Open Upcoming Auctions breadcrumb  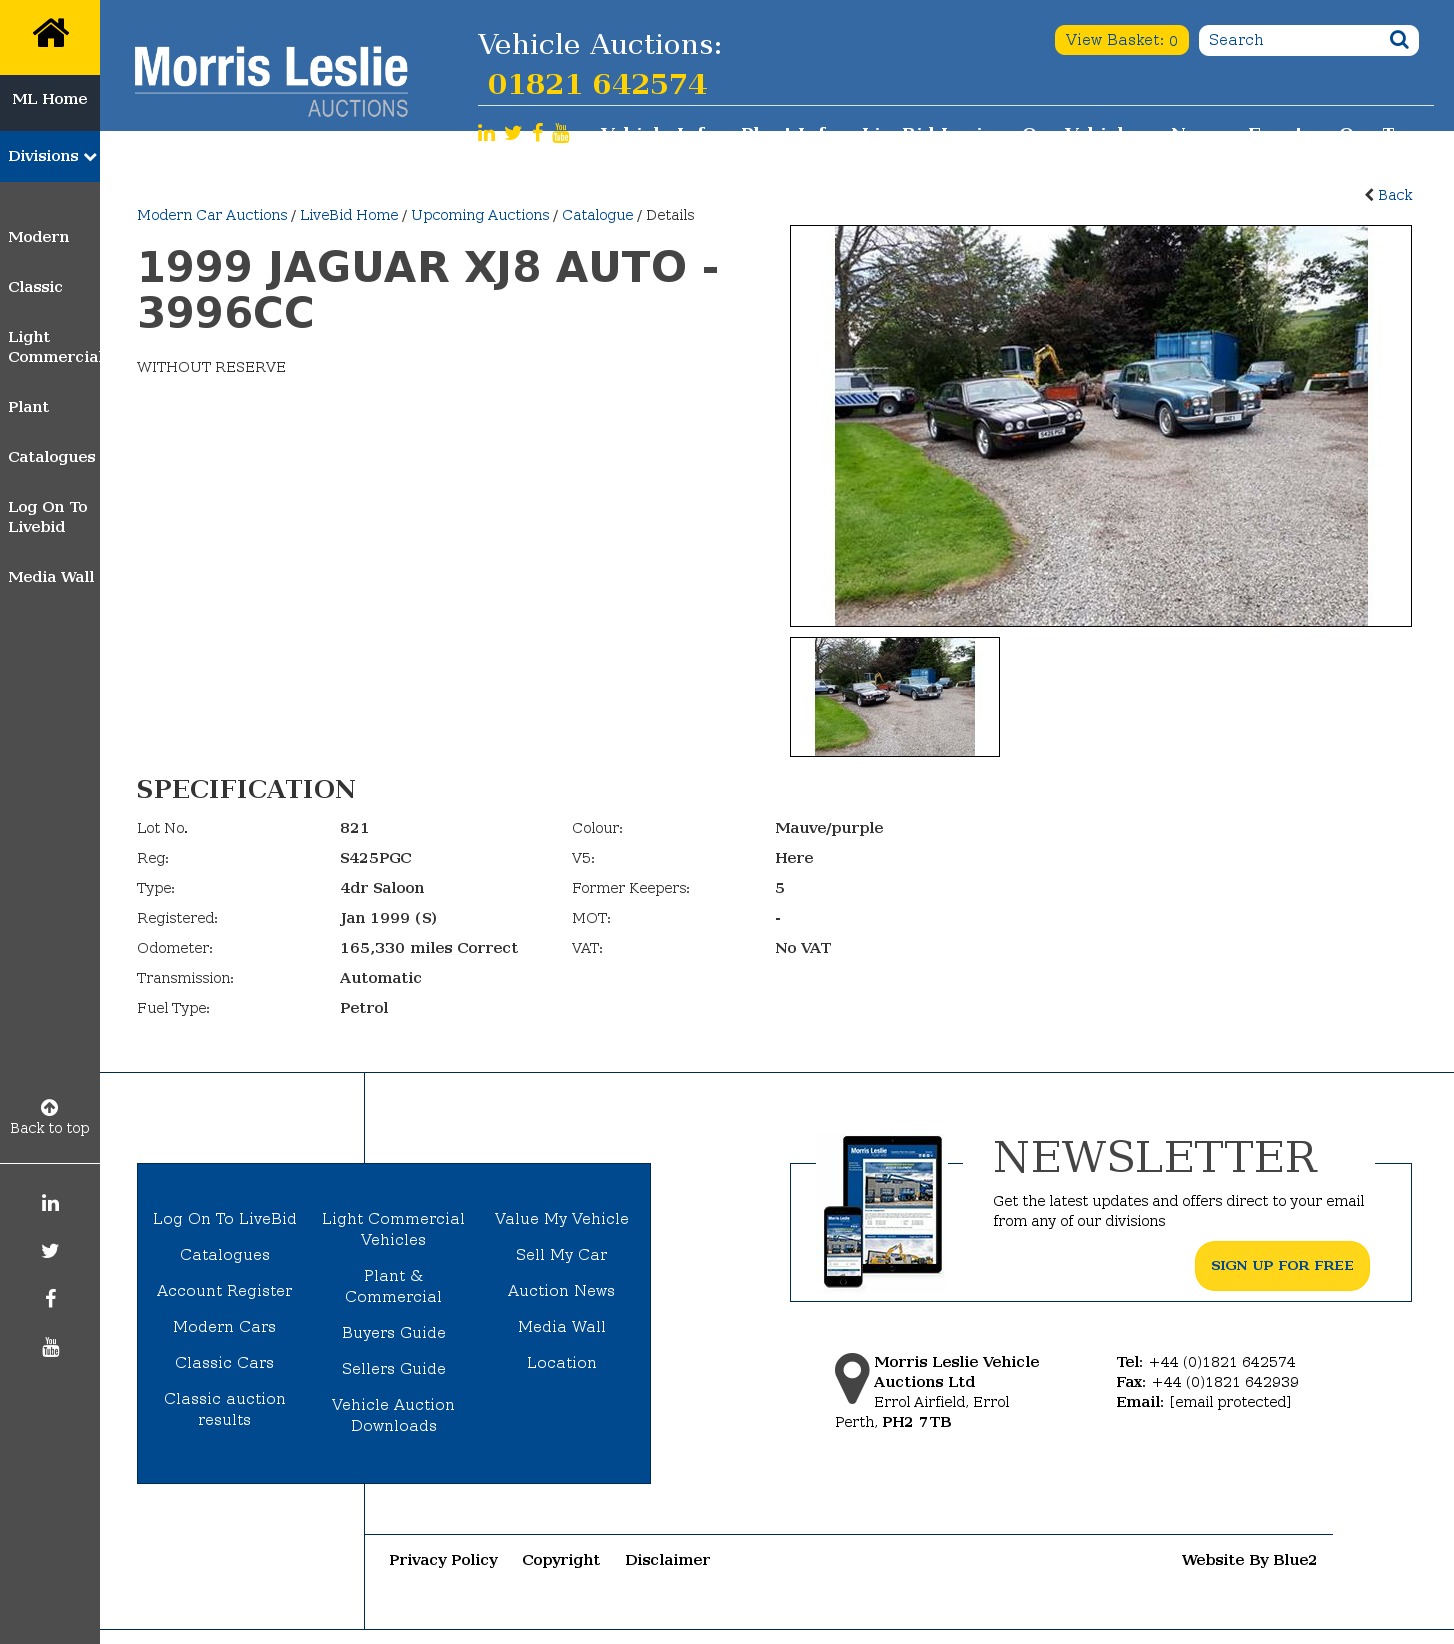480,215
